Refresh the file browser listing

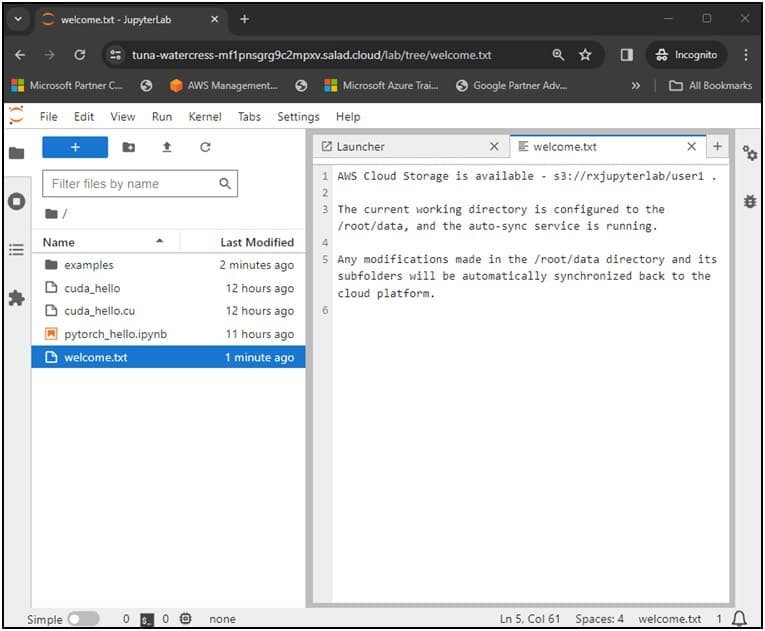[205, 147]
